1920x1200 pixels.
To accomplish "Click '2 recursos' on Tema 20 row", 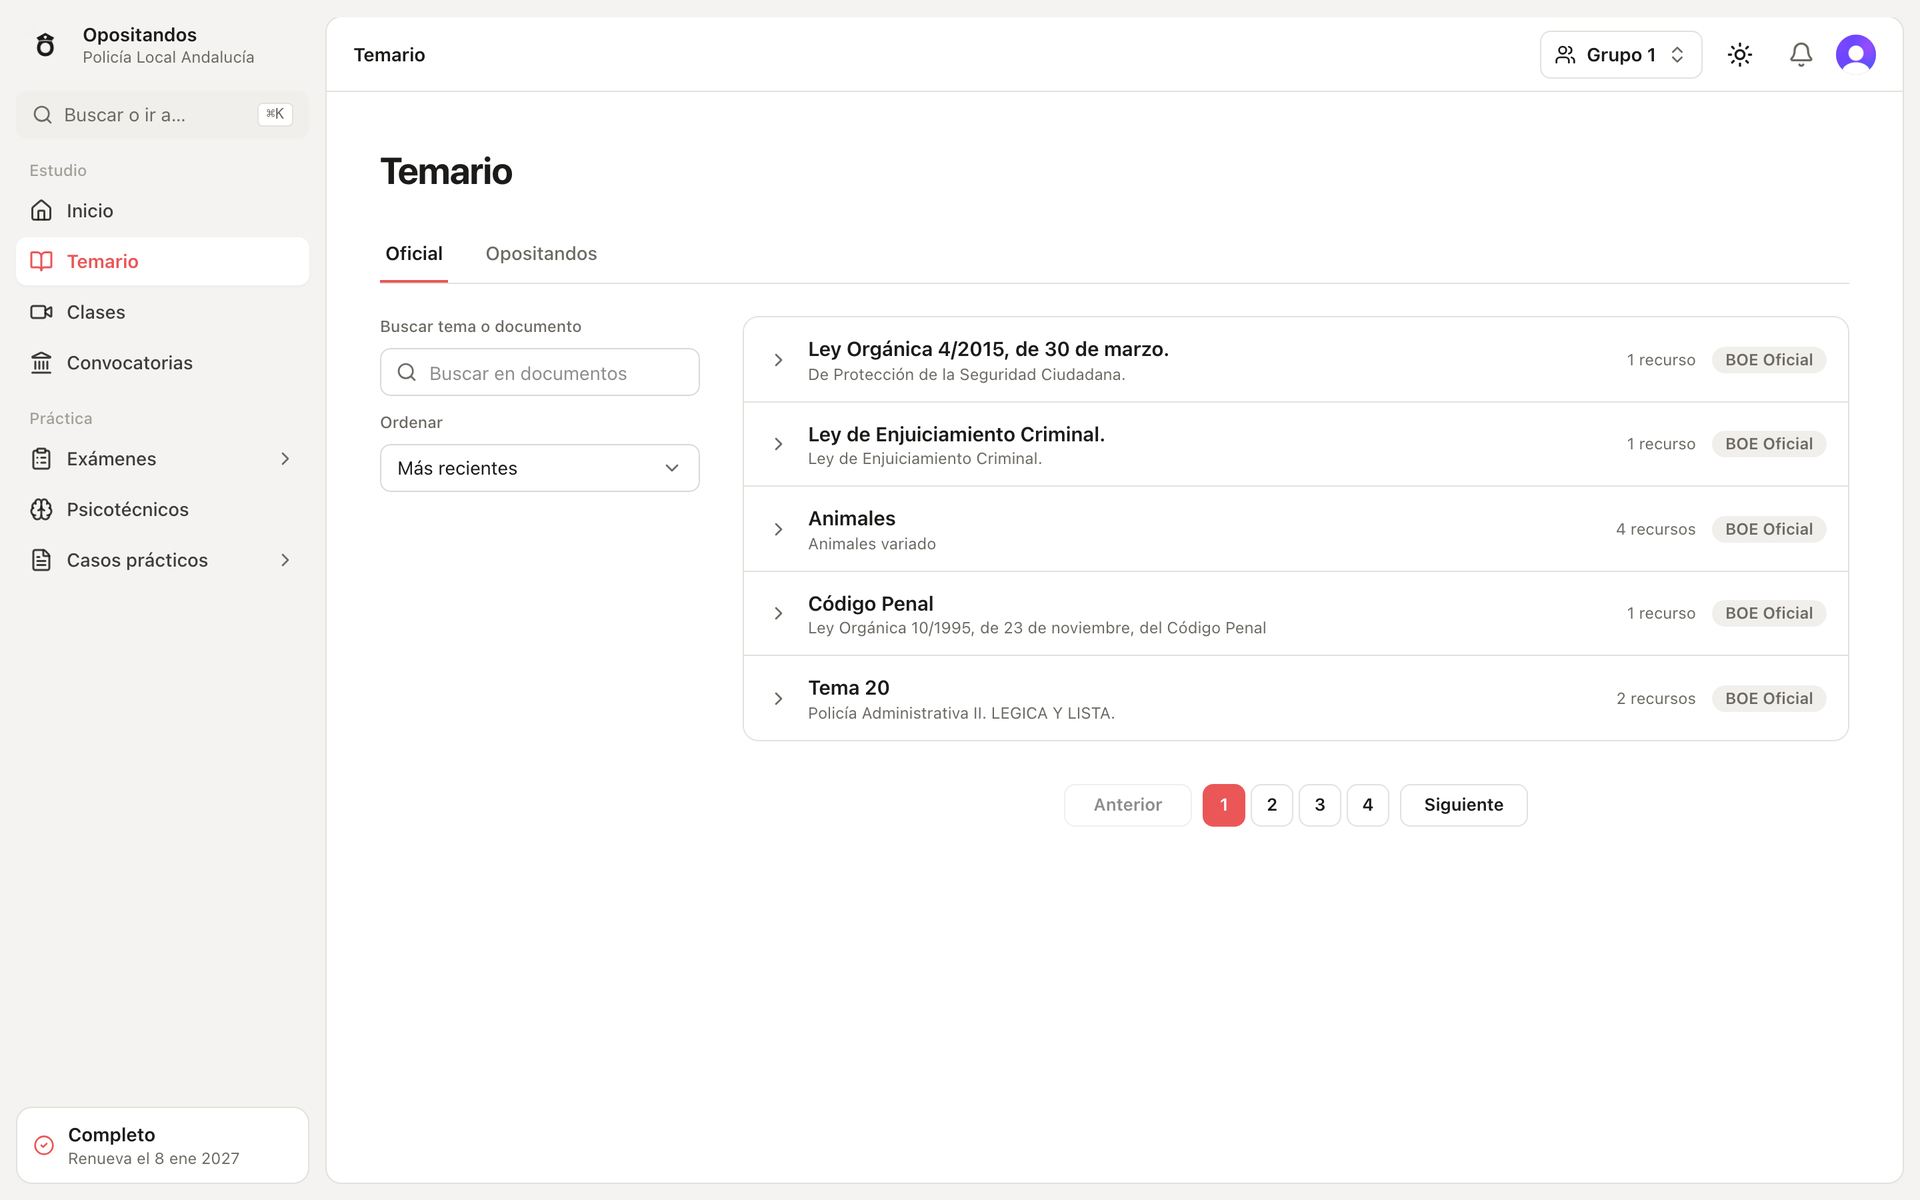I will pyautogui.click(x=1655, y=698).
